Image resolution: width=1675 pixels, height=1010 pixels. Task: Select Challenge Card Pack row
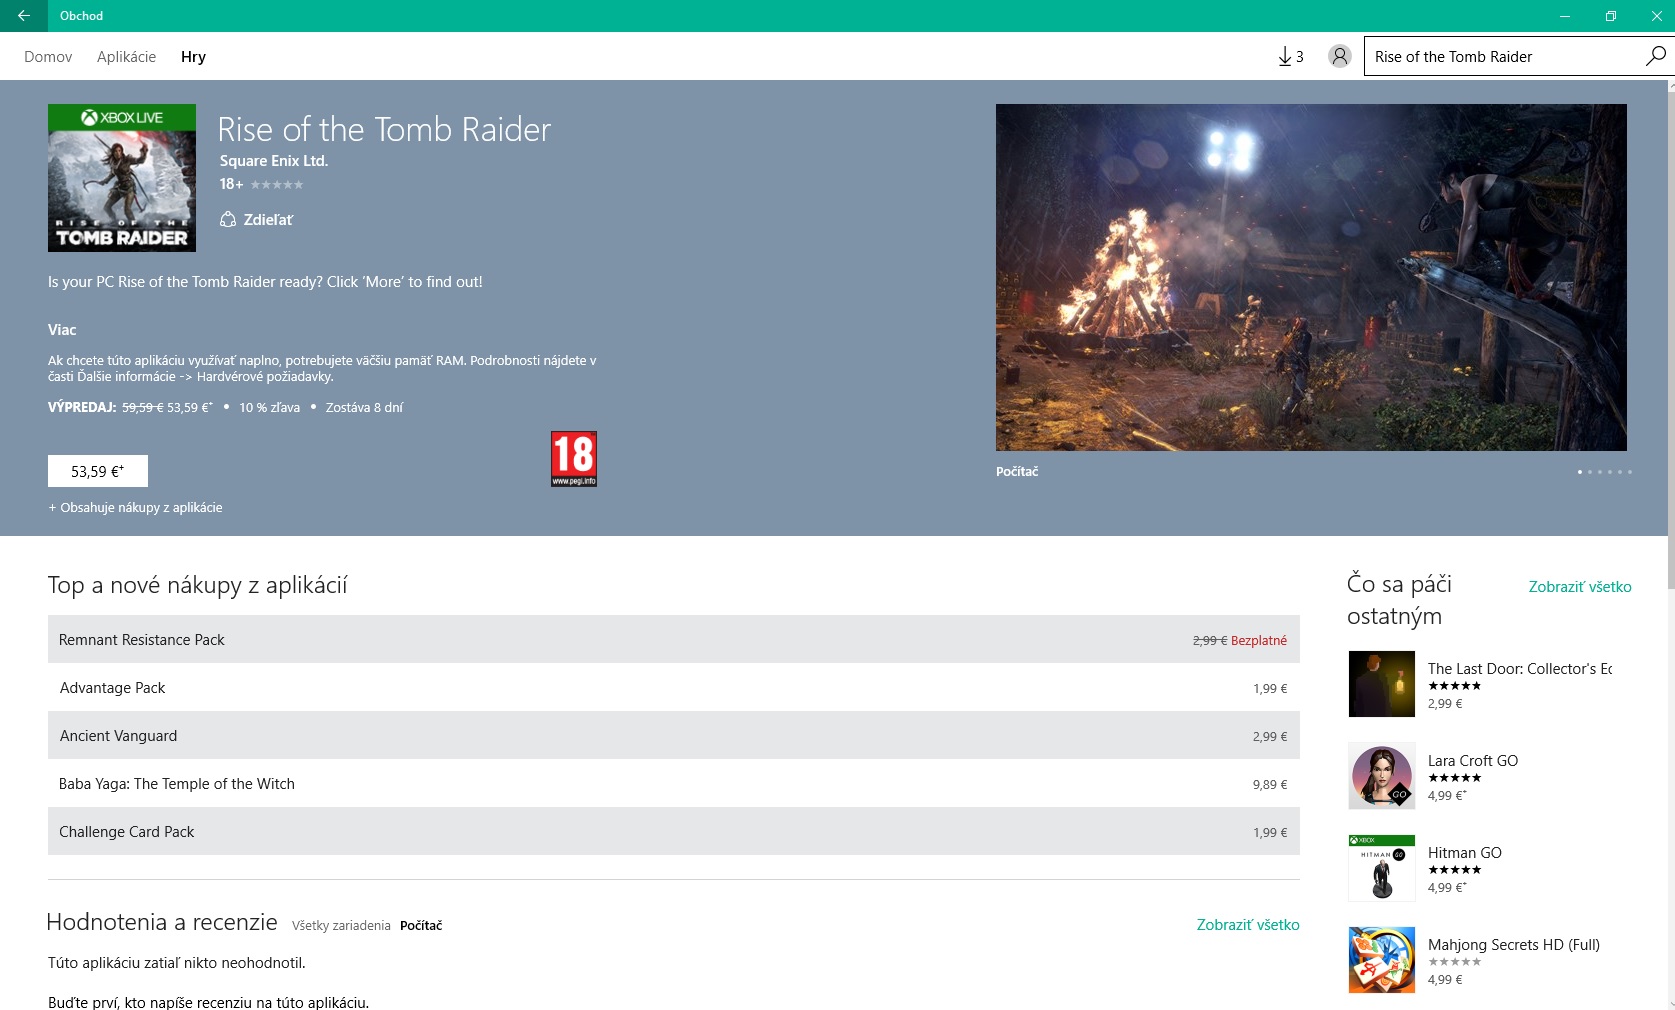(674, 832)
